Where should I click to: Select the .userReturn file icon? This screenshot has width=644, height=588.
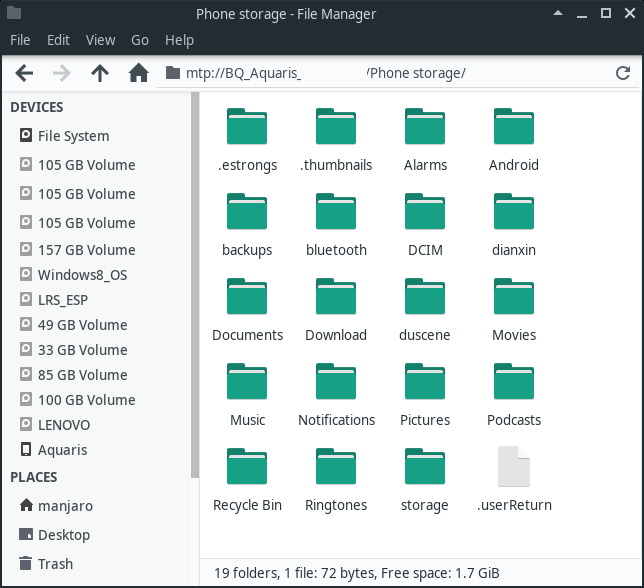pos(514,468)
